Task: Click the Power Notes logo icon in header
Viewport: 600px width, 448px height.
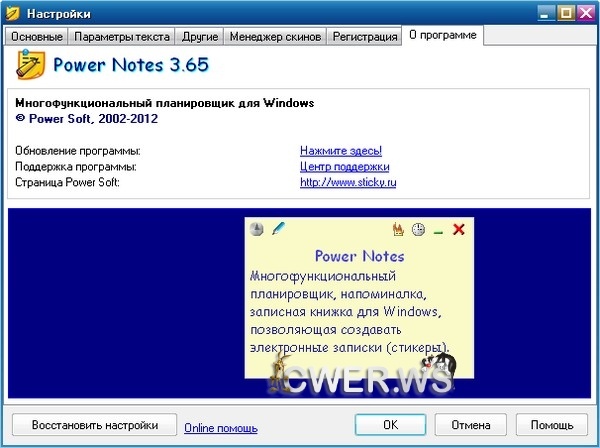Action: [31, 66]
